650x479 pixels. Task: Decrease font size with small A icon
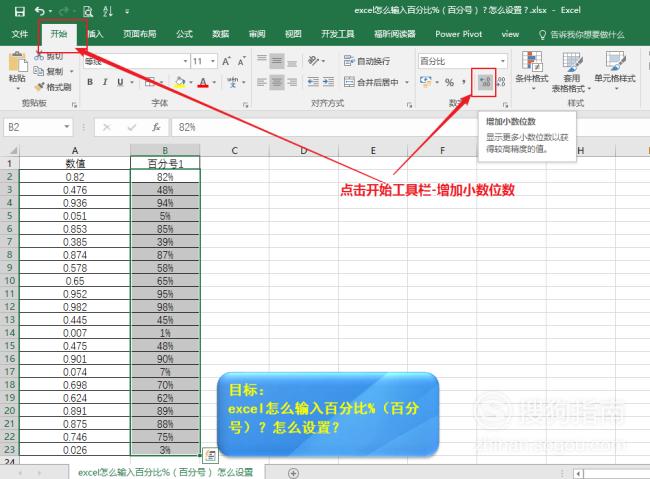pos(241,61)
